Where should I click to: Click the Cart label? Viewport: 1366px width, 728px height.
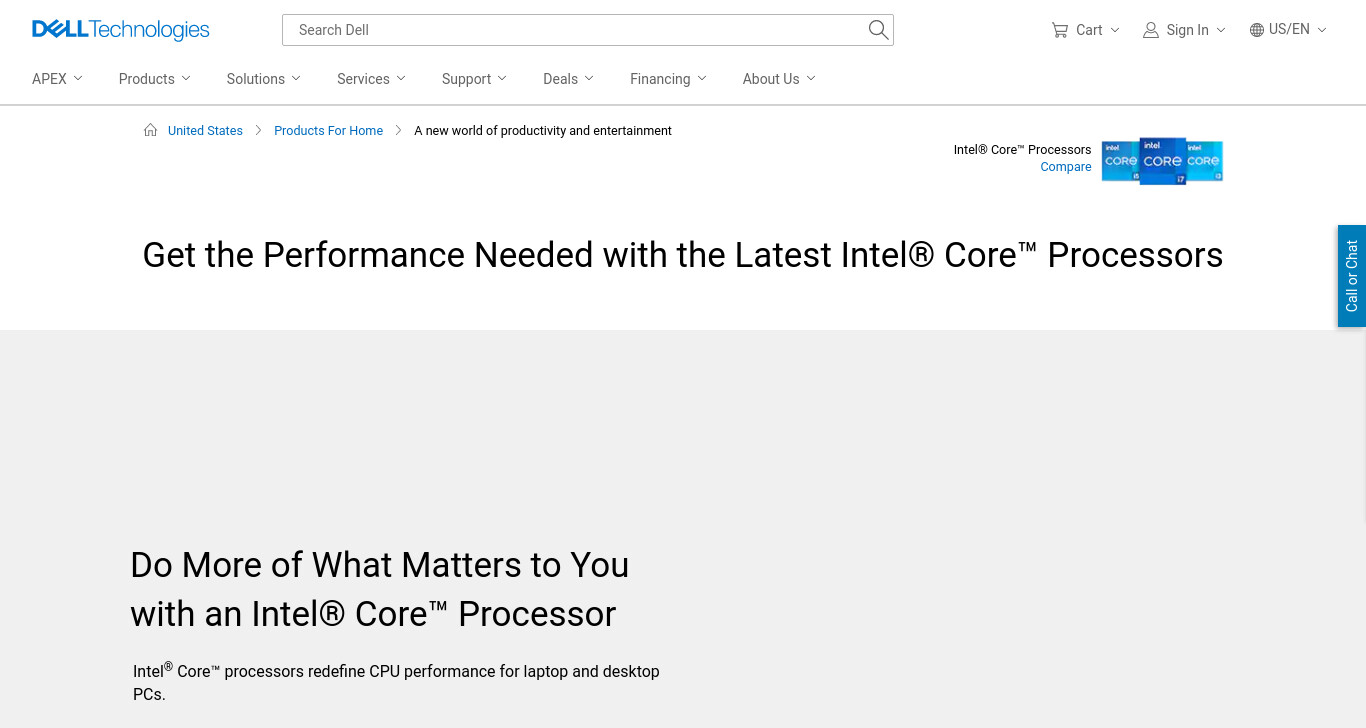[x=1089, y=30]
